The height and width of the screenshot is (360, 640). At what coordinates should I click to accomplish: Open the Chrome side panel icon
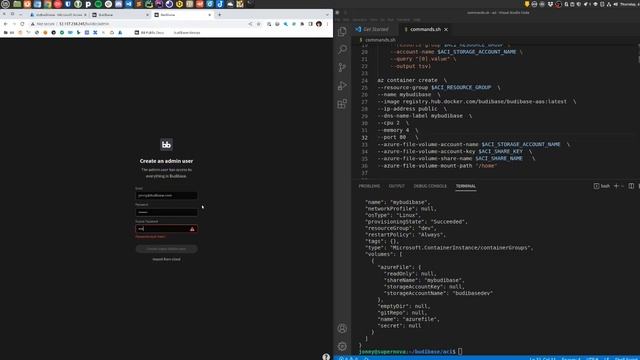pos(310,24)
